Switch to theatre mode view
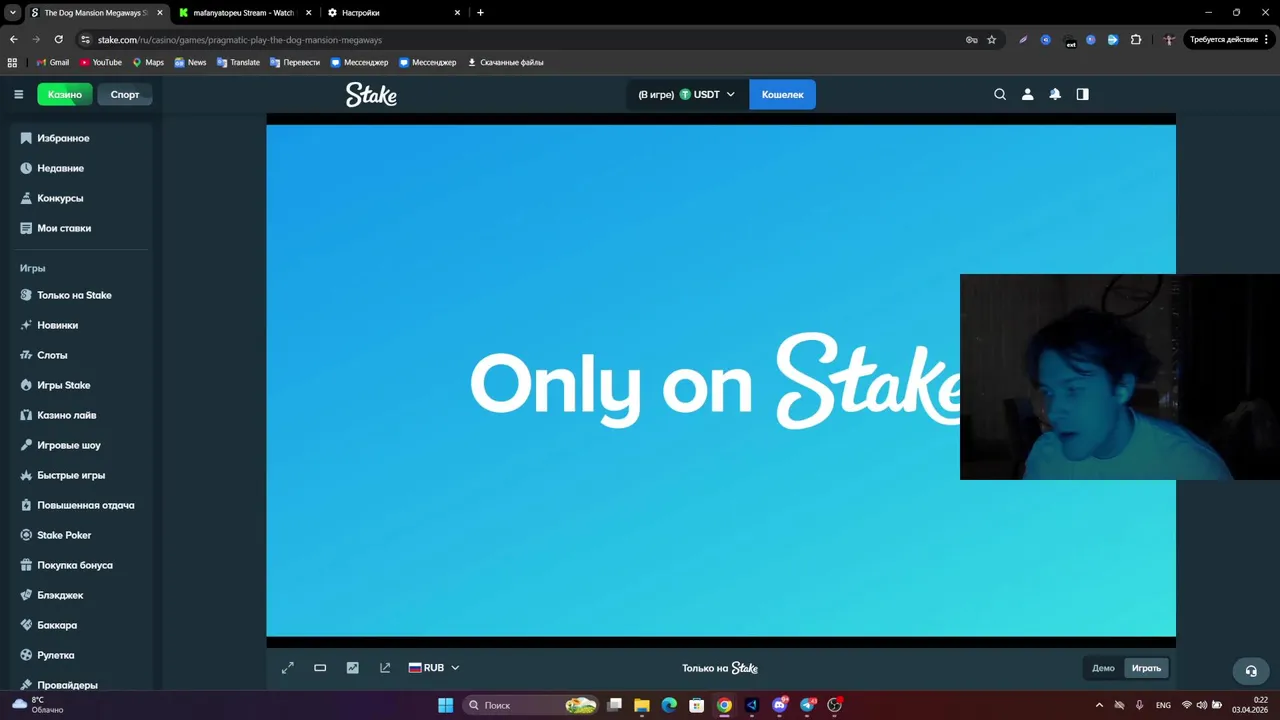The image size is (1280, 720). [x=320, y=668]
